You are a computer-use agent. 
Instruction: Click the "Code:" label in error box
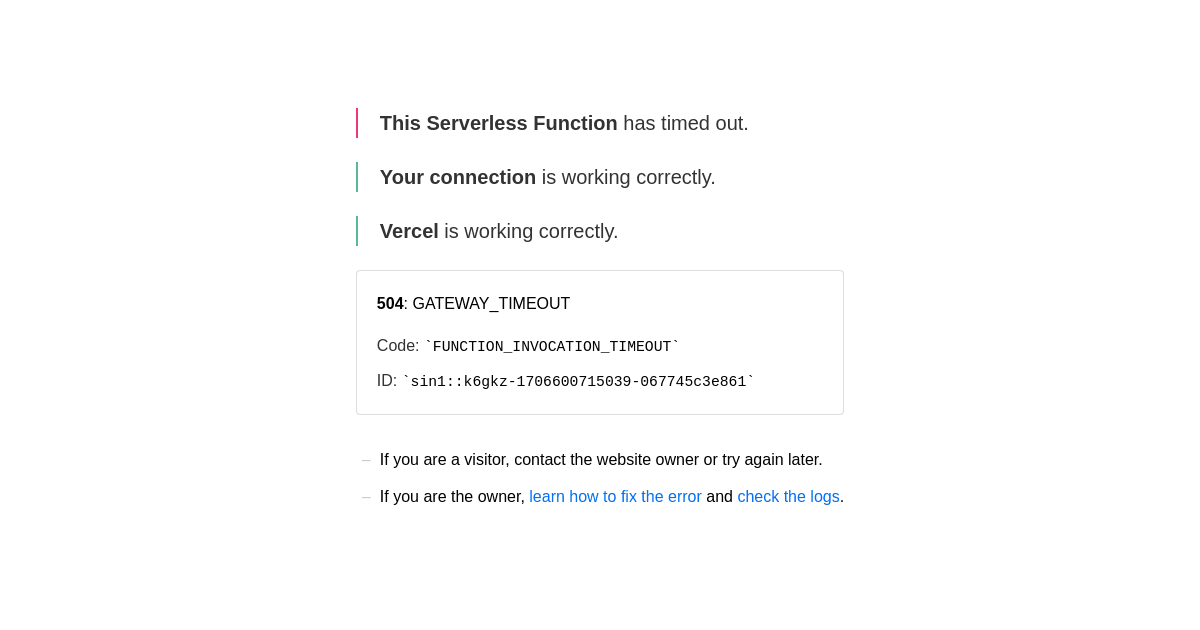398,346
